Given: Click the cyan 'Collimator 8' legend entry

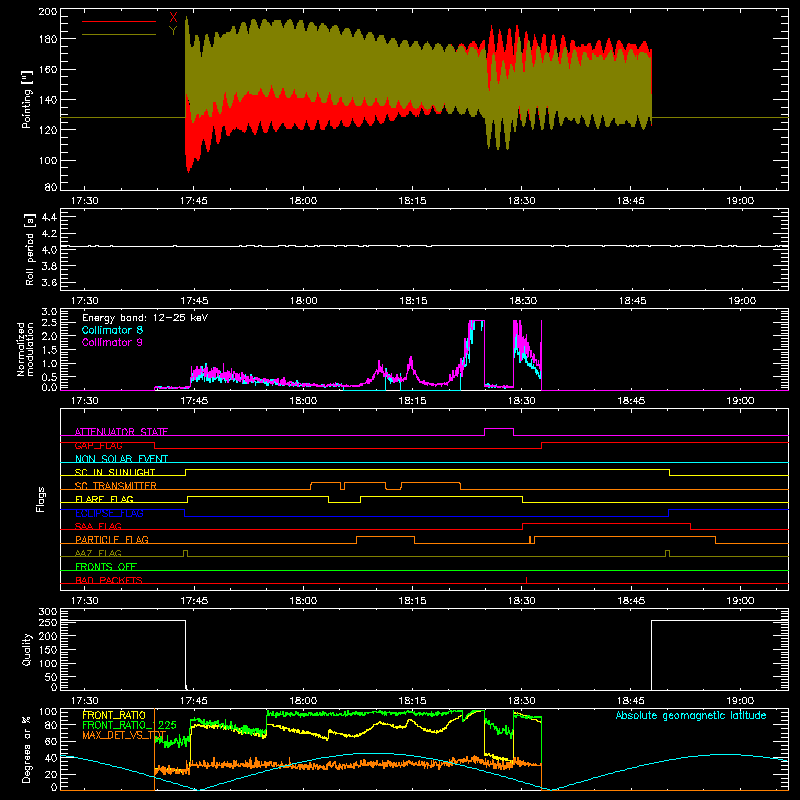Looking at the screenshot, I should tap(112, 330).
